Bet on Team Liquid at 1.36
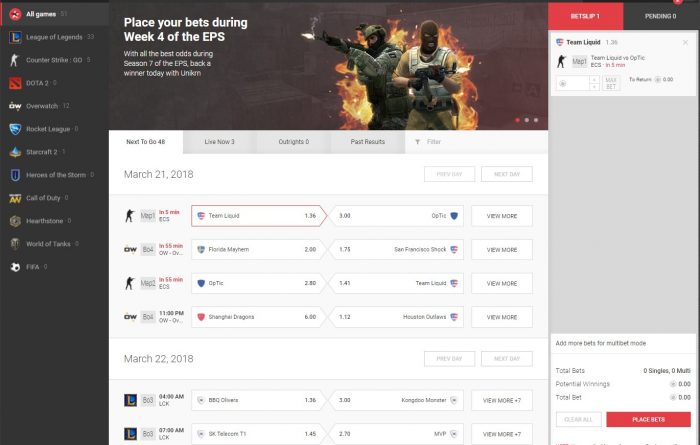The image size is (700, 445). point(258,216)
